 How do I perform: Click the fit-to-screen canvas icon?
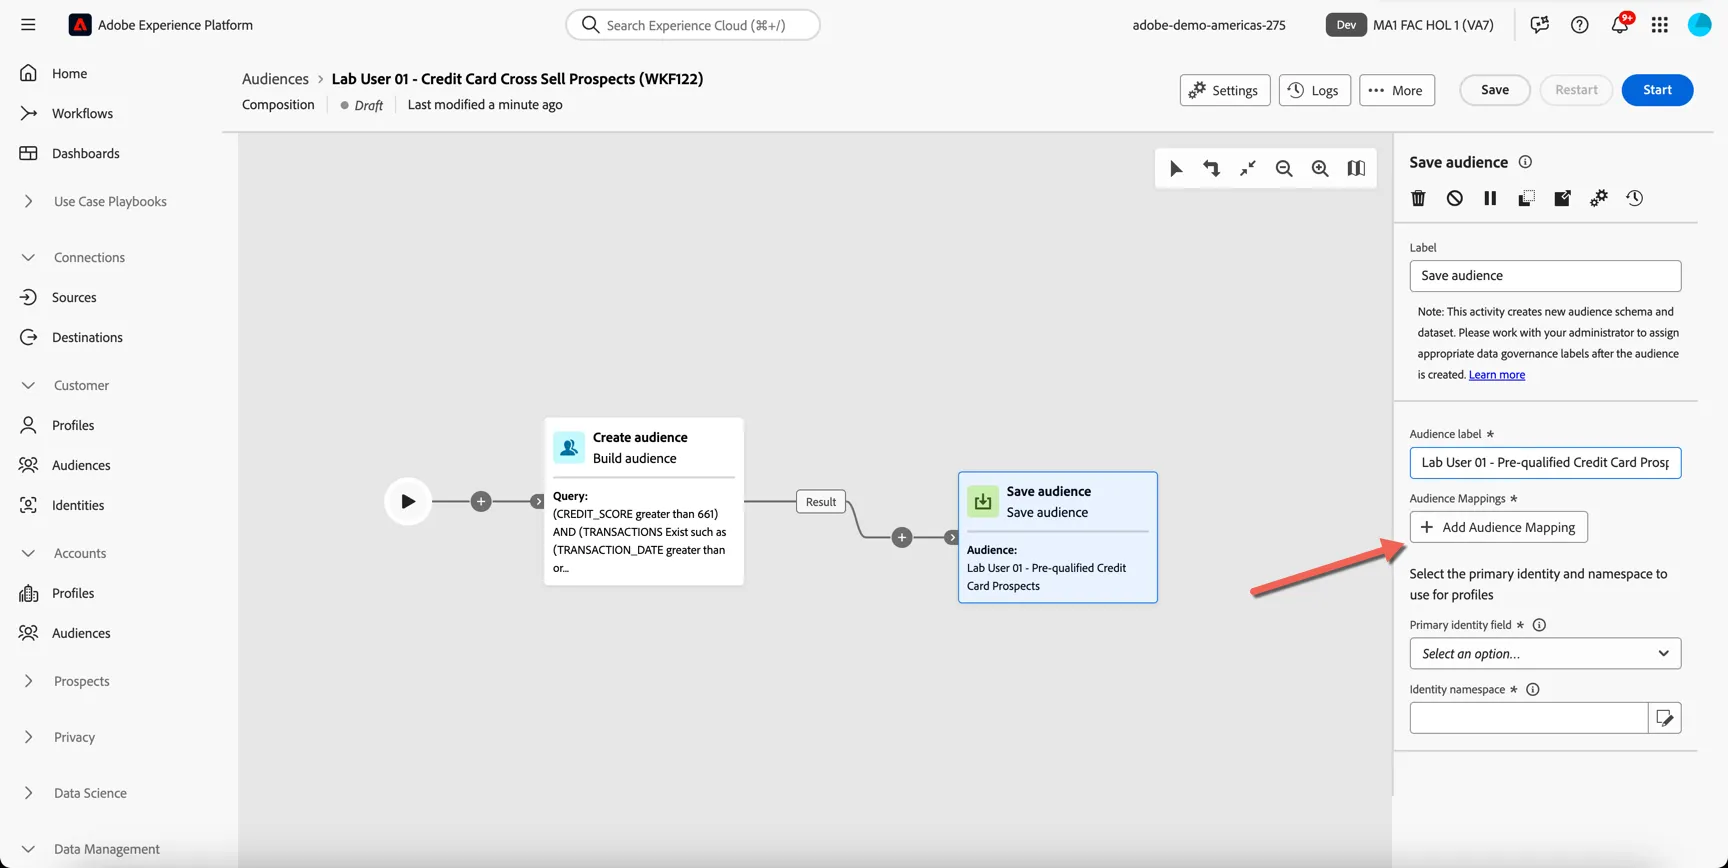click(x=1248, y=169)
